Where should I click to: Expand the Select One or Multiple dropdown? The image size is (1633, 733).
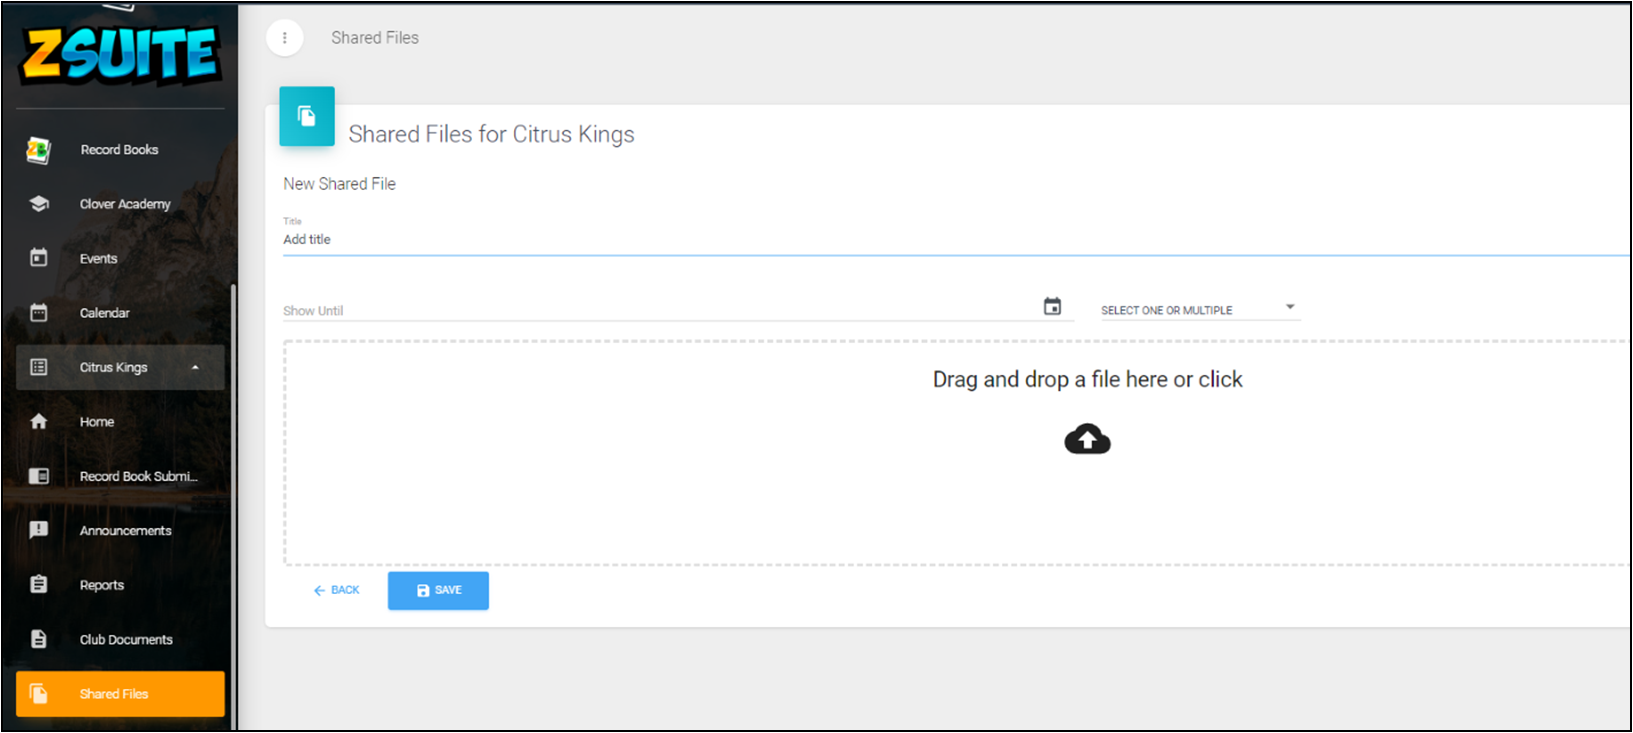[x=1198, y=309]
